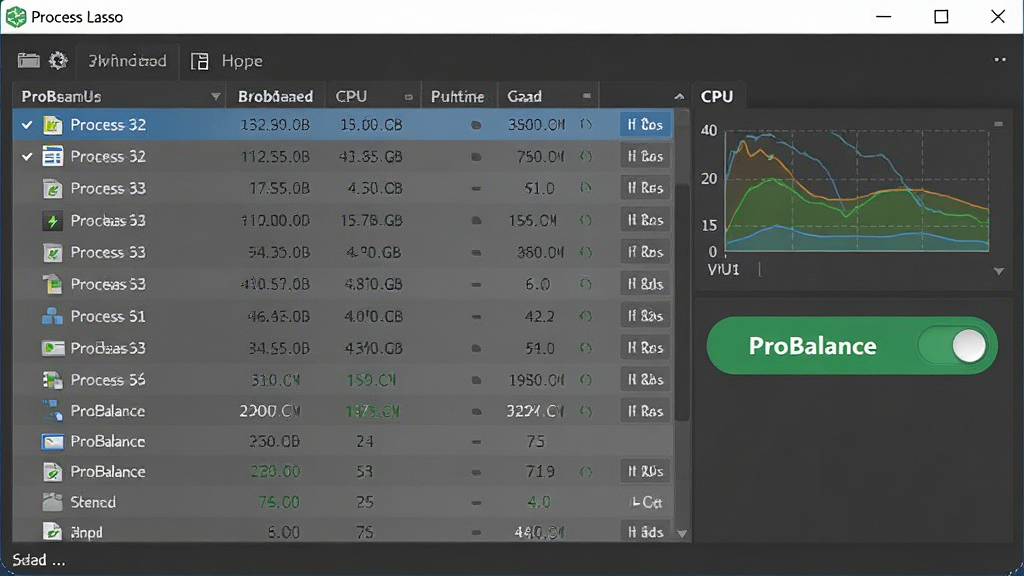Viewport: 1024px width, 576px height.
Task: Click the button on the Stened row
Action: coord(647,502)
